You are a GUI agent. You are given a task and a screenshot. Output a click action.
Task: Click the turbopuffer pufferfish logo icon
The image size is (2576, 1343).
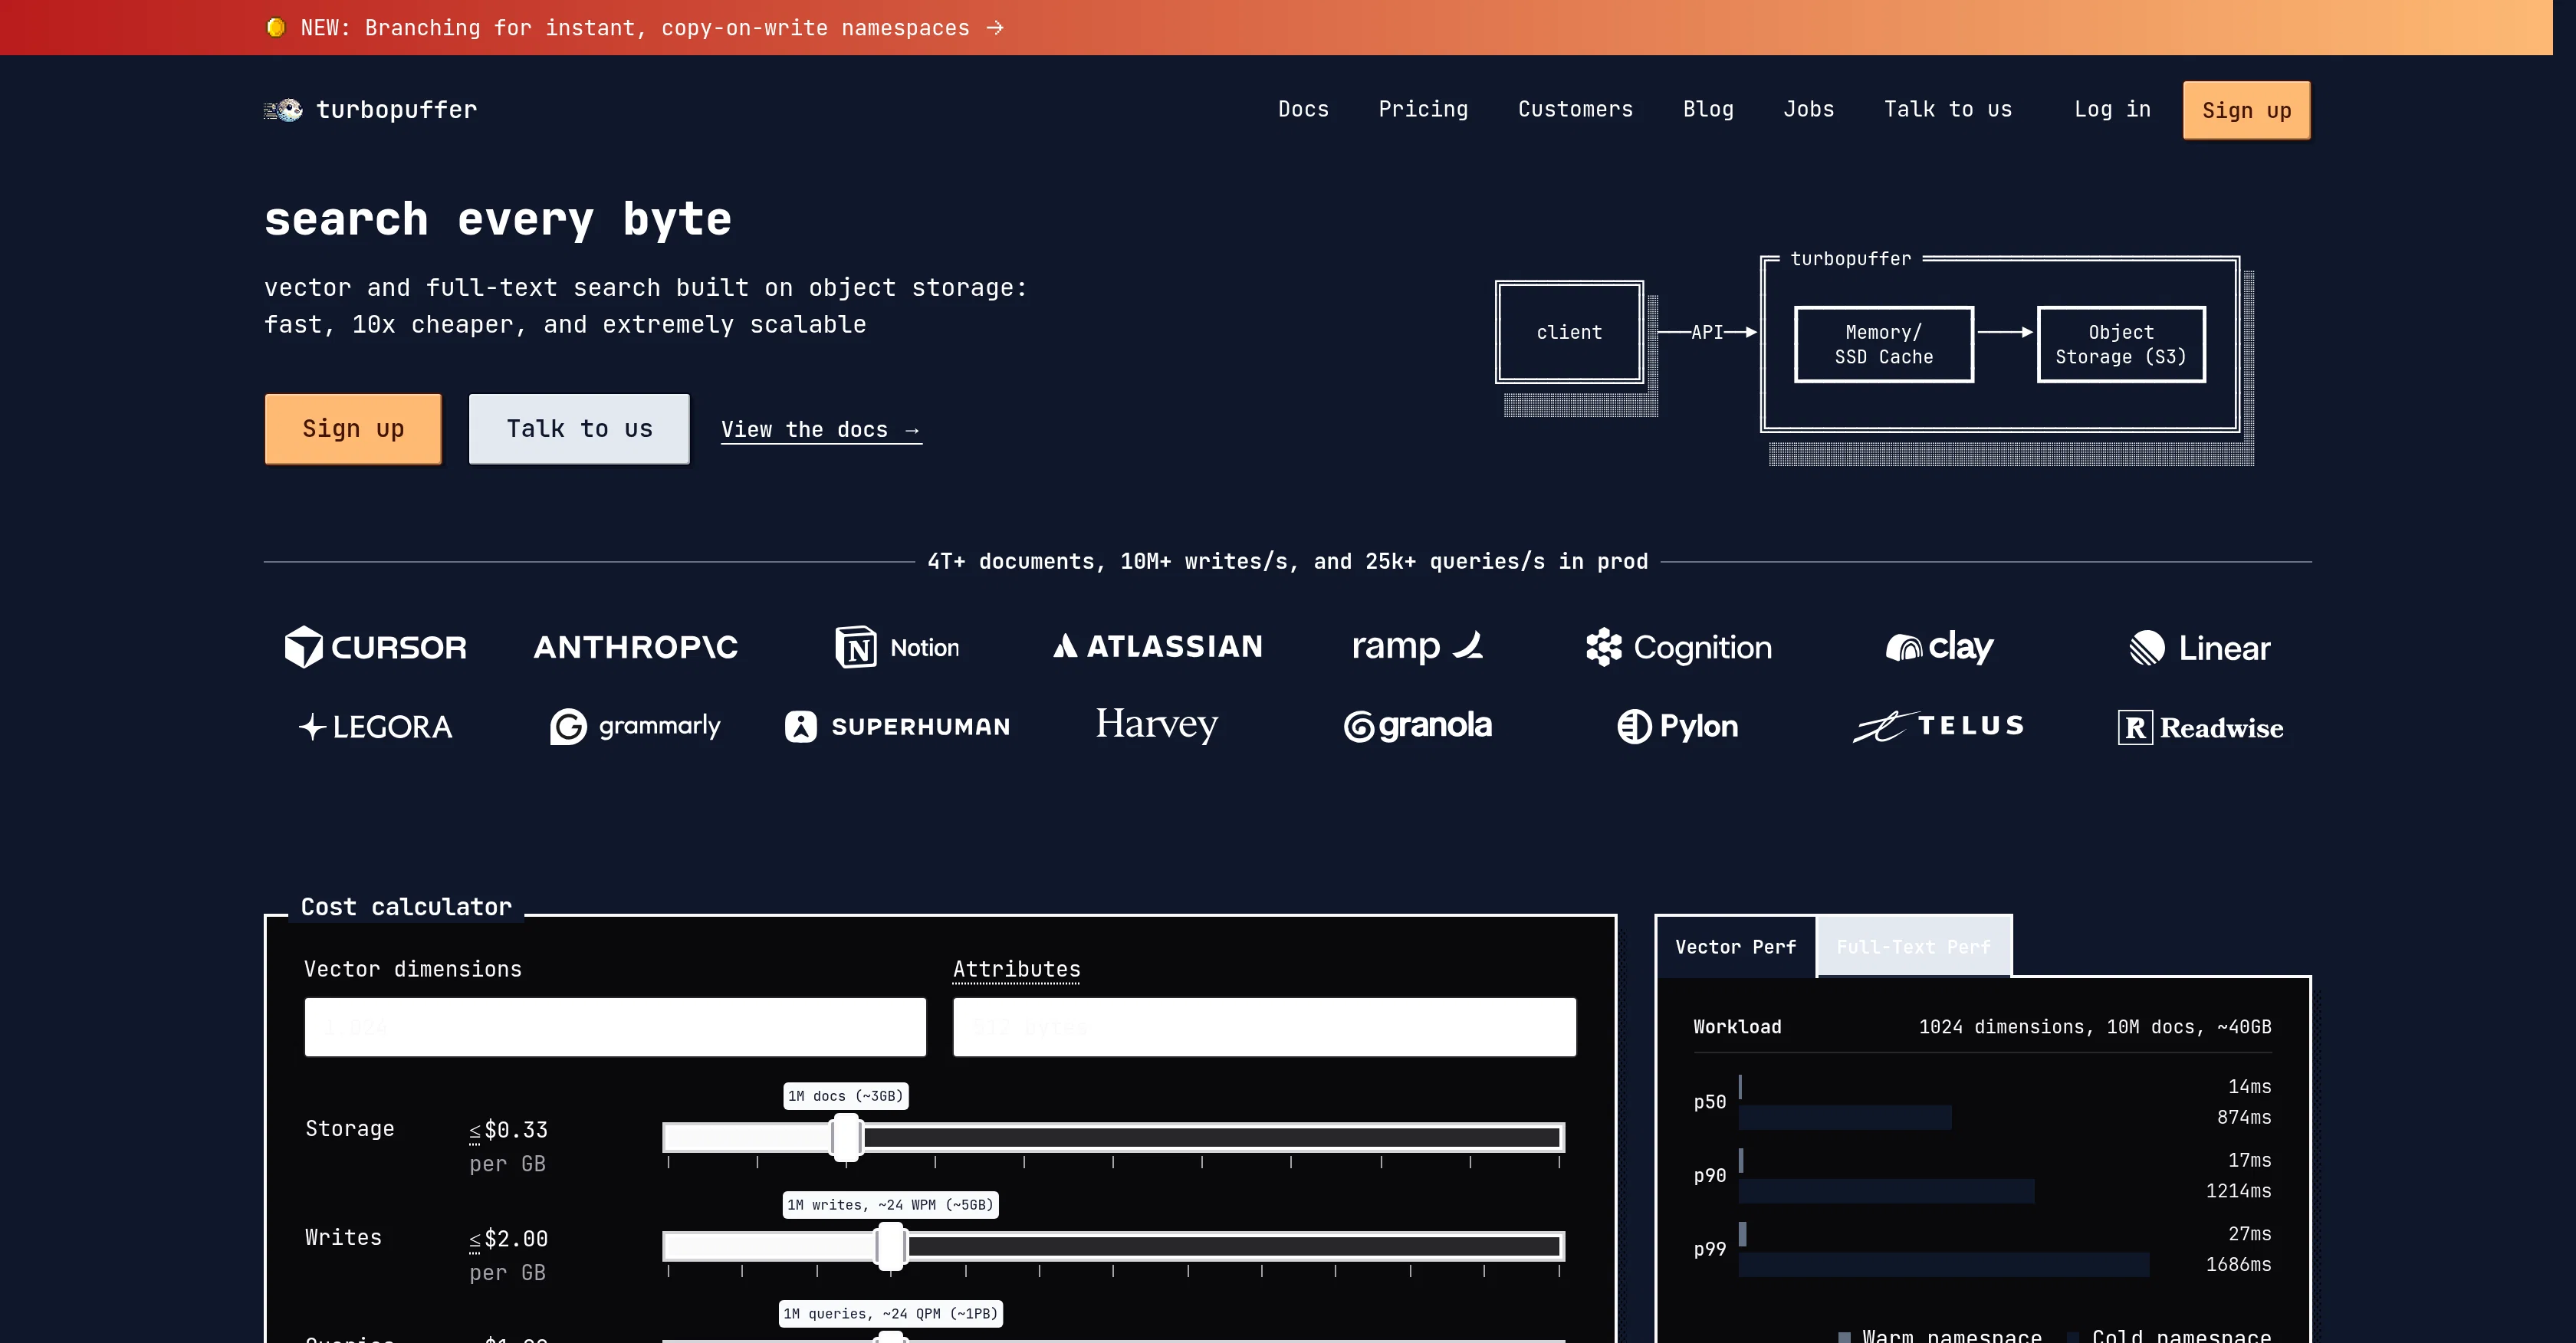point(283,110)
